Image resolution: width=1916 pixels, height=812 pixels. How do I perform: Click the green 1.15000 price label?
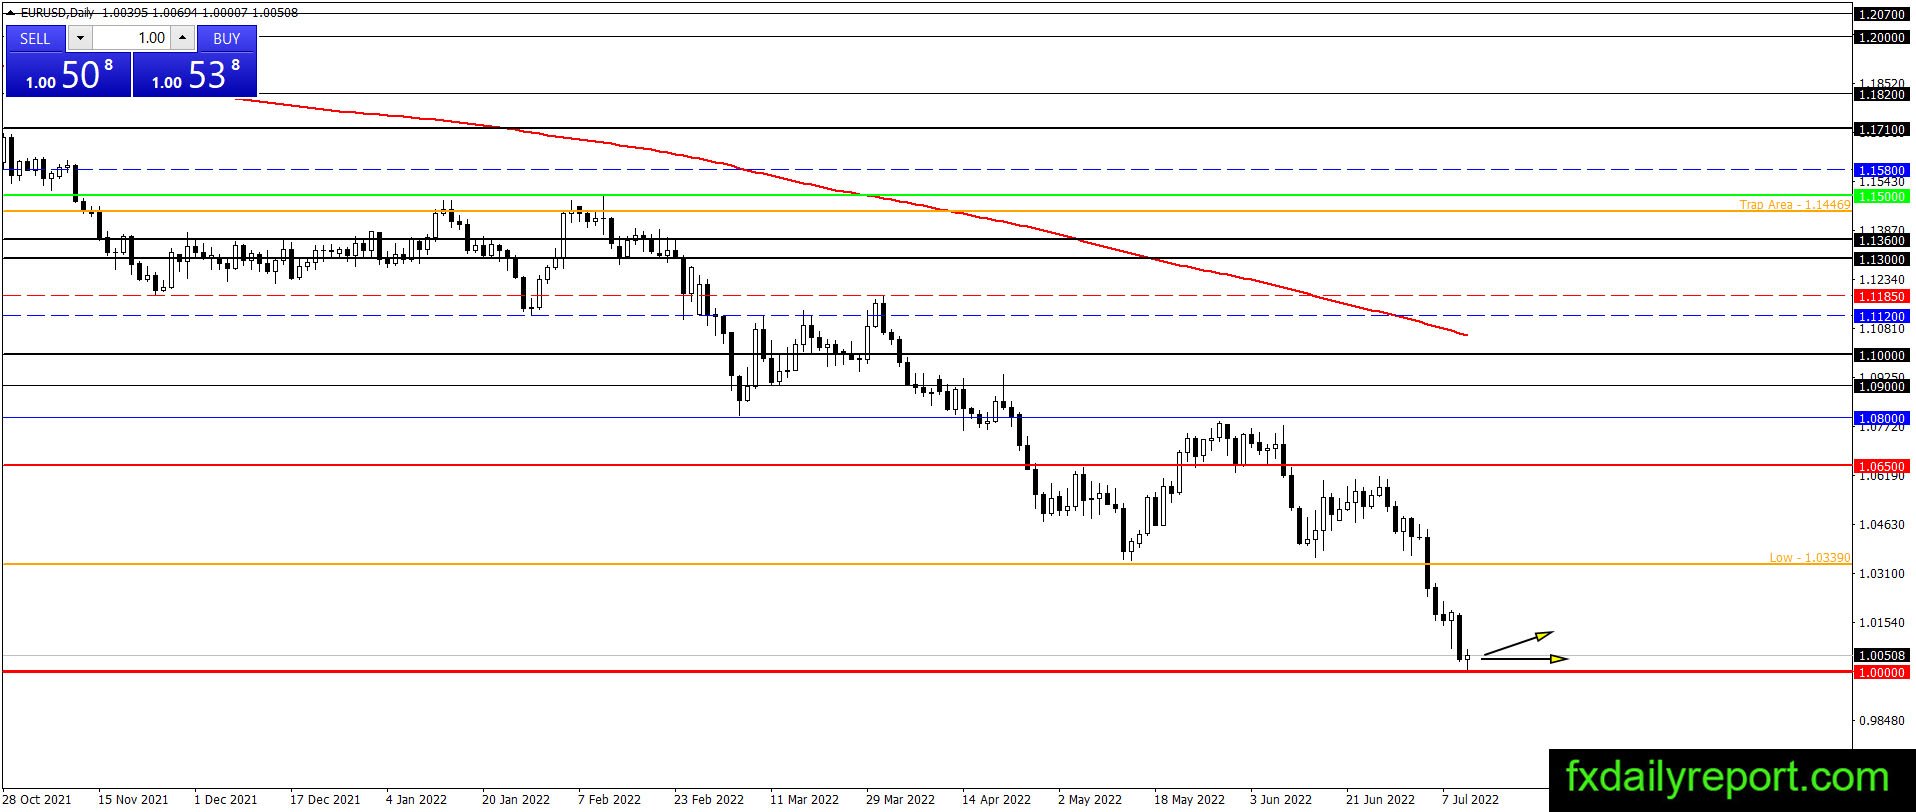pos(1881,197)
